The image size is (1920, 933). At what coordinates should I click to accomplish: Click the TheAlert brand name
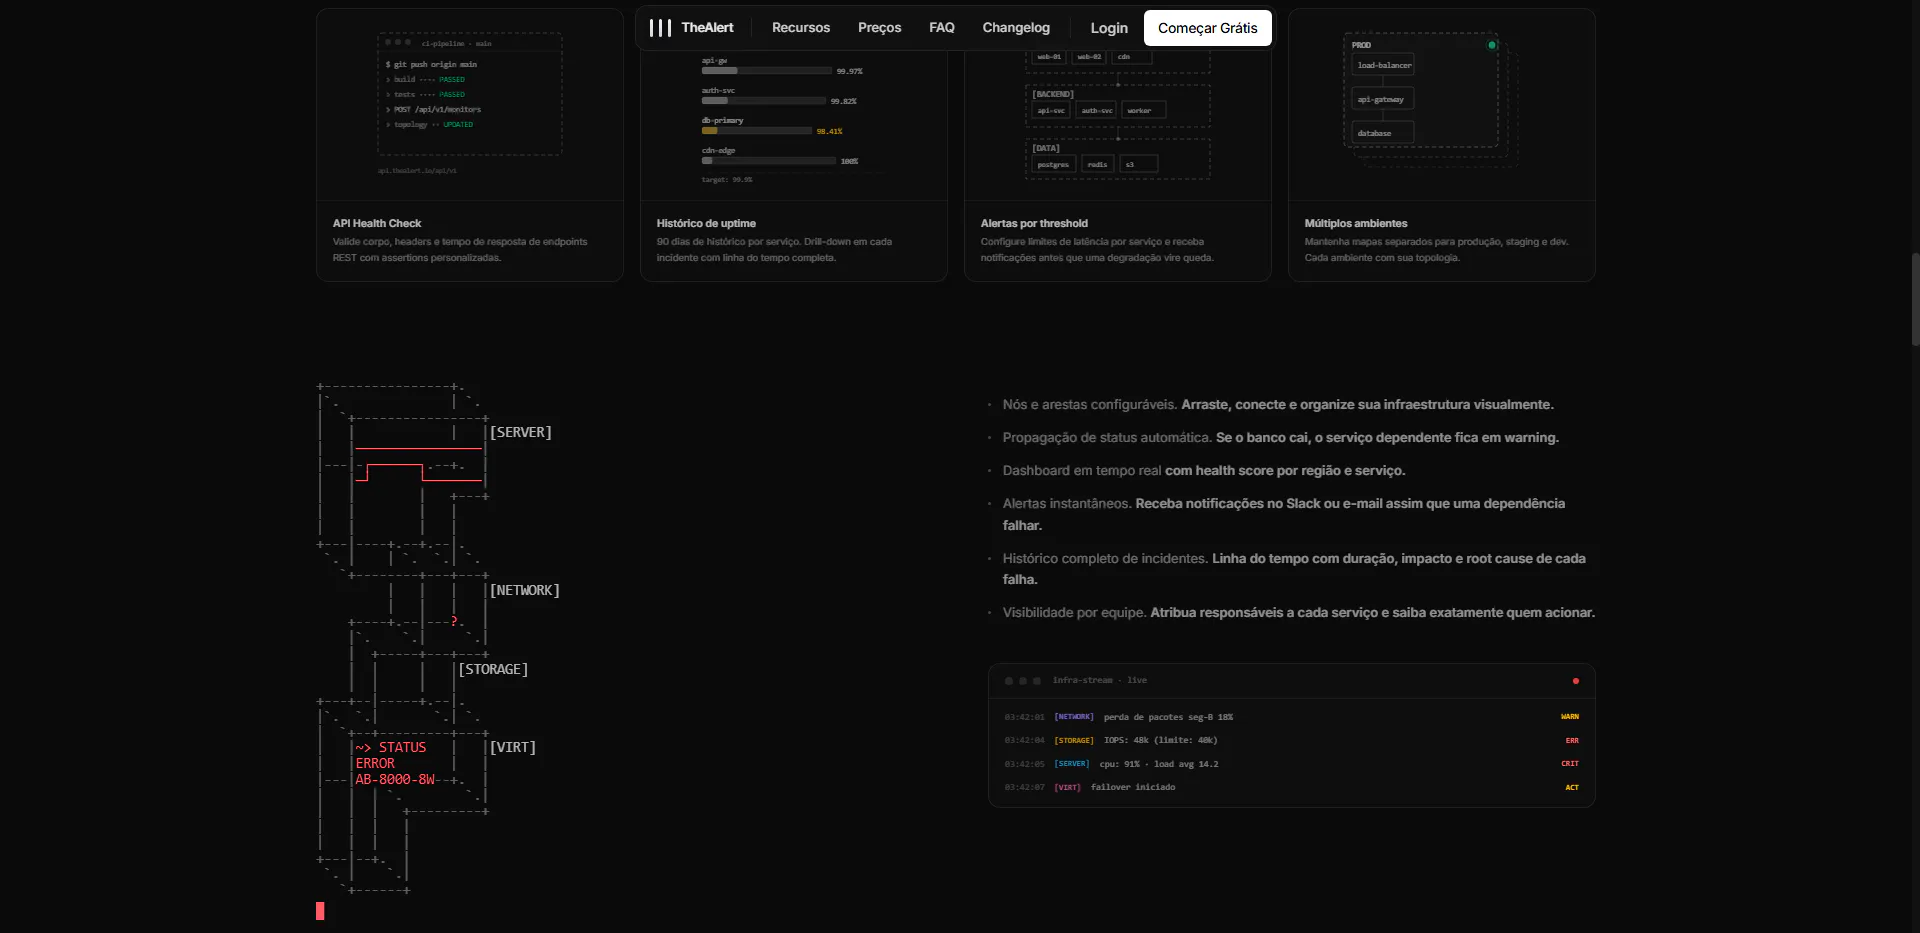pos(707,28)
